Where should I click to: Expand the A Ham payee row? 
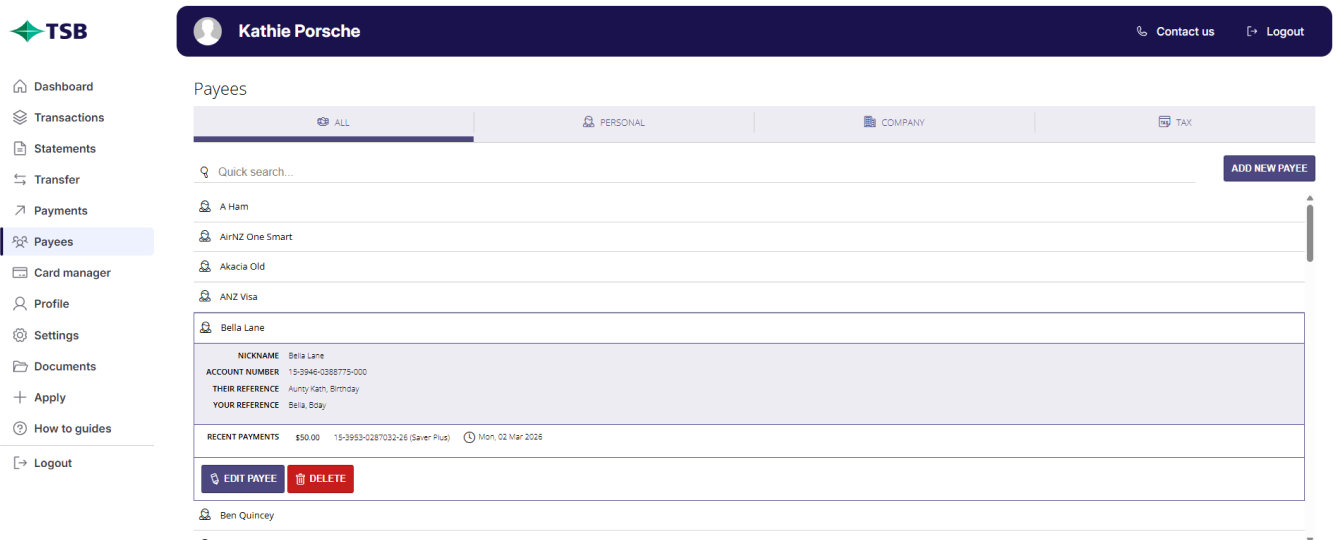[749, 207]
